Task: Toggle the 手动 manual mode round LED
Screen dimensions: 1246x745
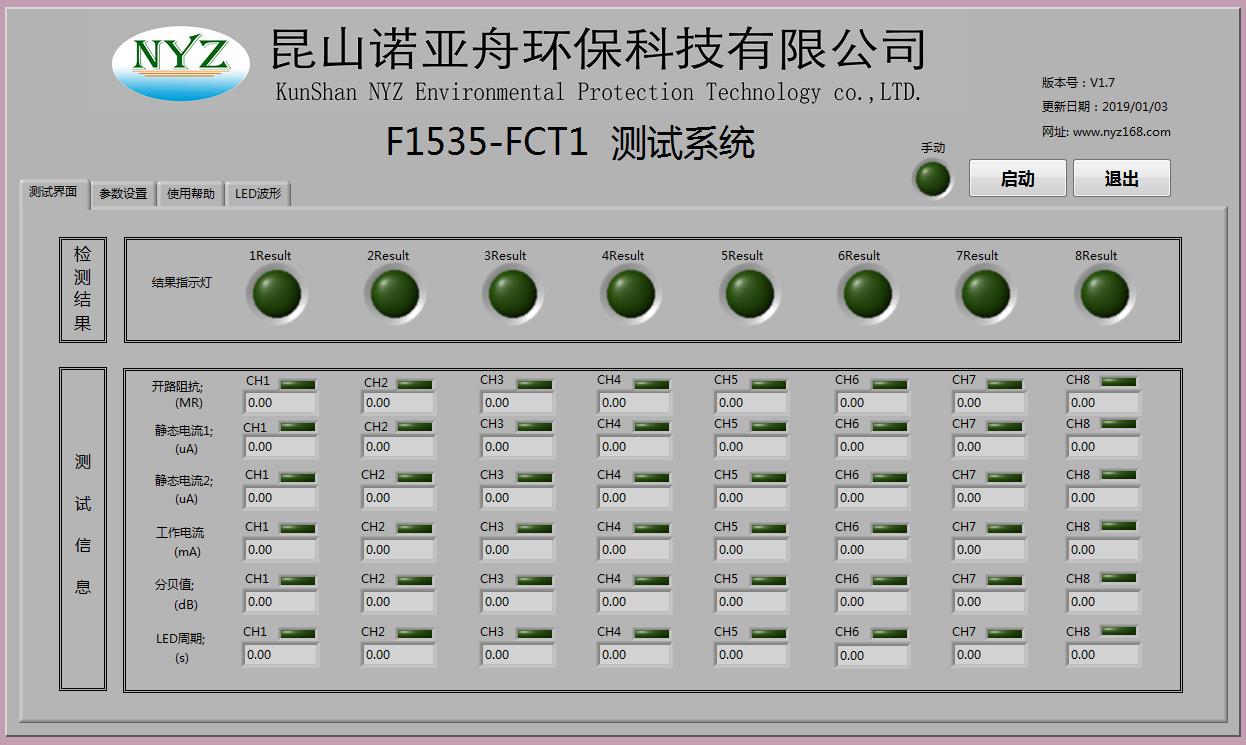Action: [x=933, y=179]
